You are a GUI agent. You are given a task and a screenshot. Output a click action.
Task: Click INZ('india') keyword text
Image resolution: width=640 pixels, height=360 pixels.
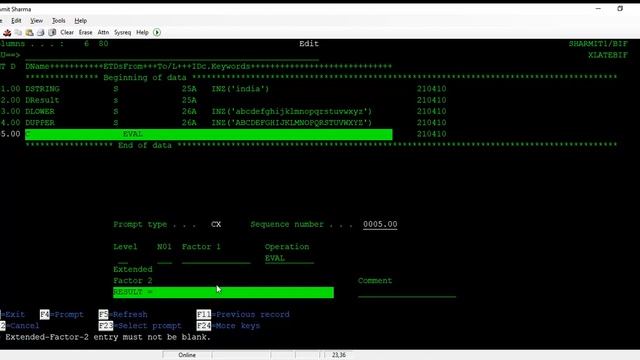tap(240, 89)
